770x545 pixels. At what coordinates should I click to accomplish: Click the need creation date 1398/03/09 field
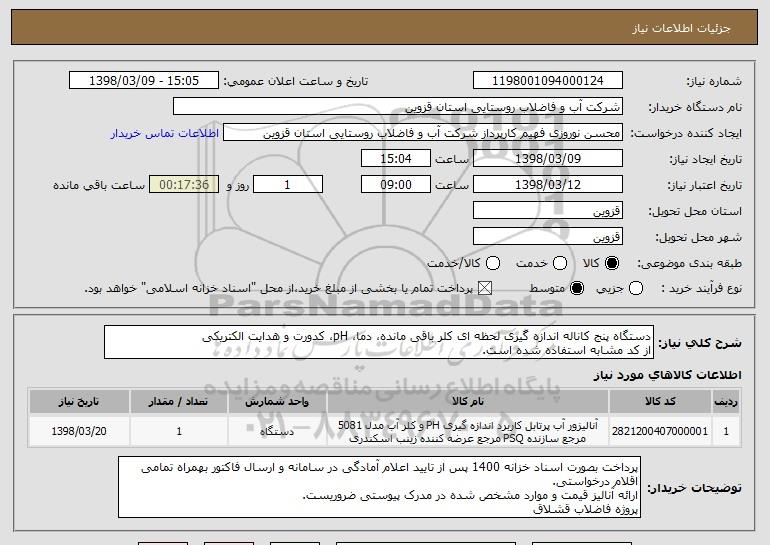click(548, 159)
